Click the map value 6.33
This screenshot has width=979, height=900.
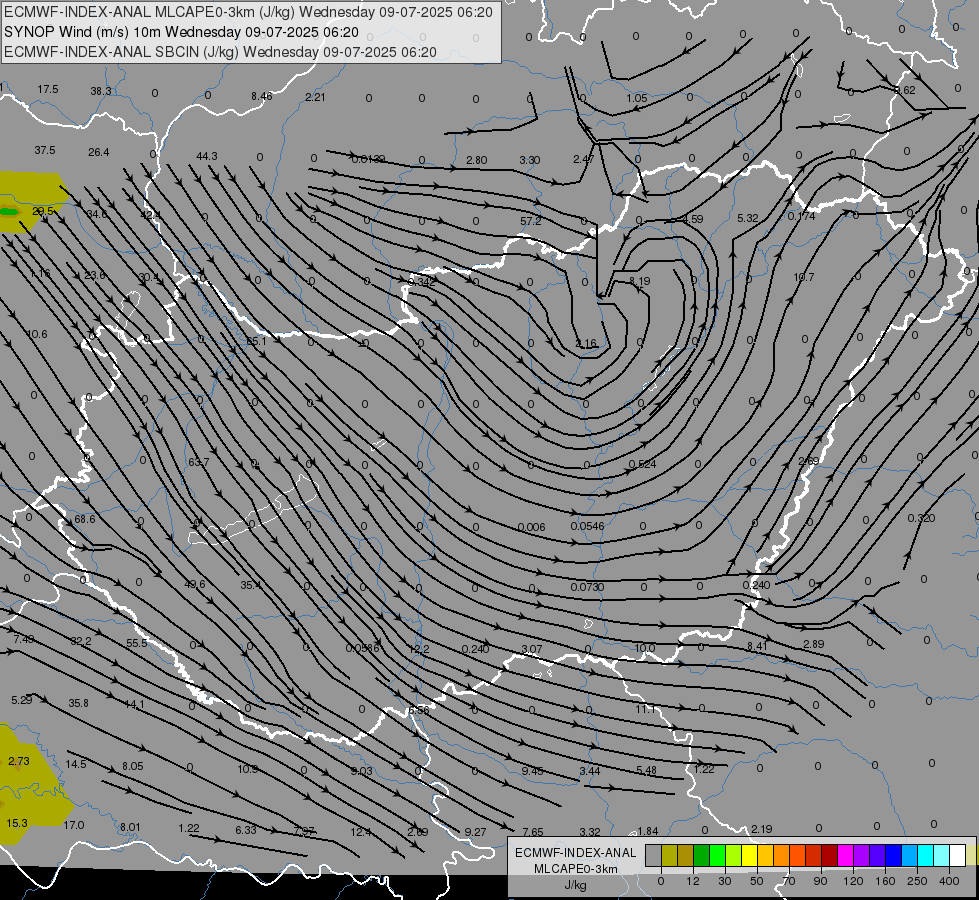[x=246, y=830]
